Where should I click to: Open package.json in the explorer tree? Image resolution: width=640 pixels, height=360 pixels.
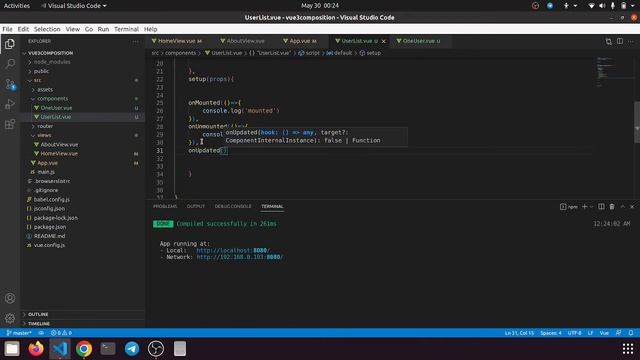(x=50, y=227)
